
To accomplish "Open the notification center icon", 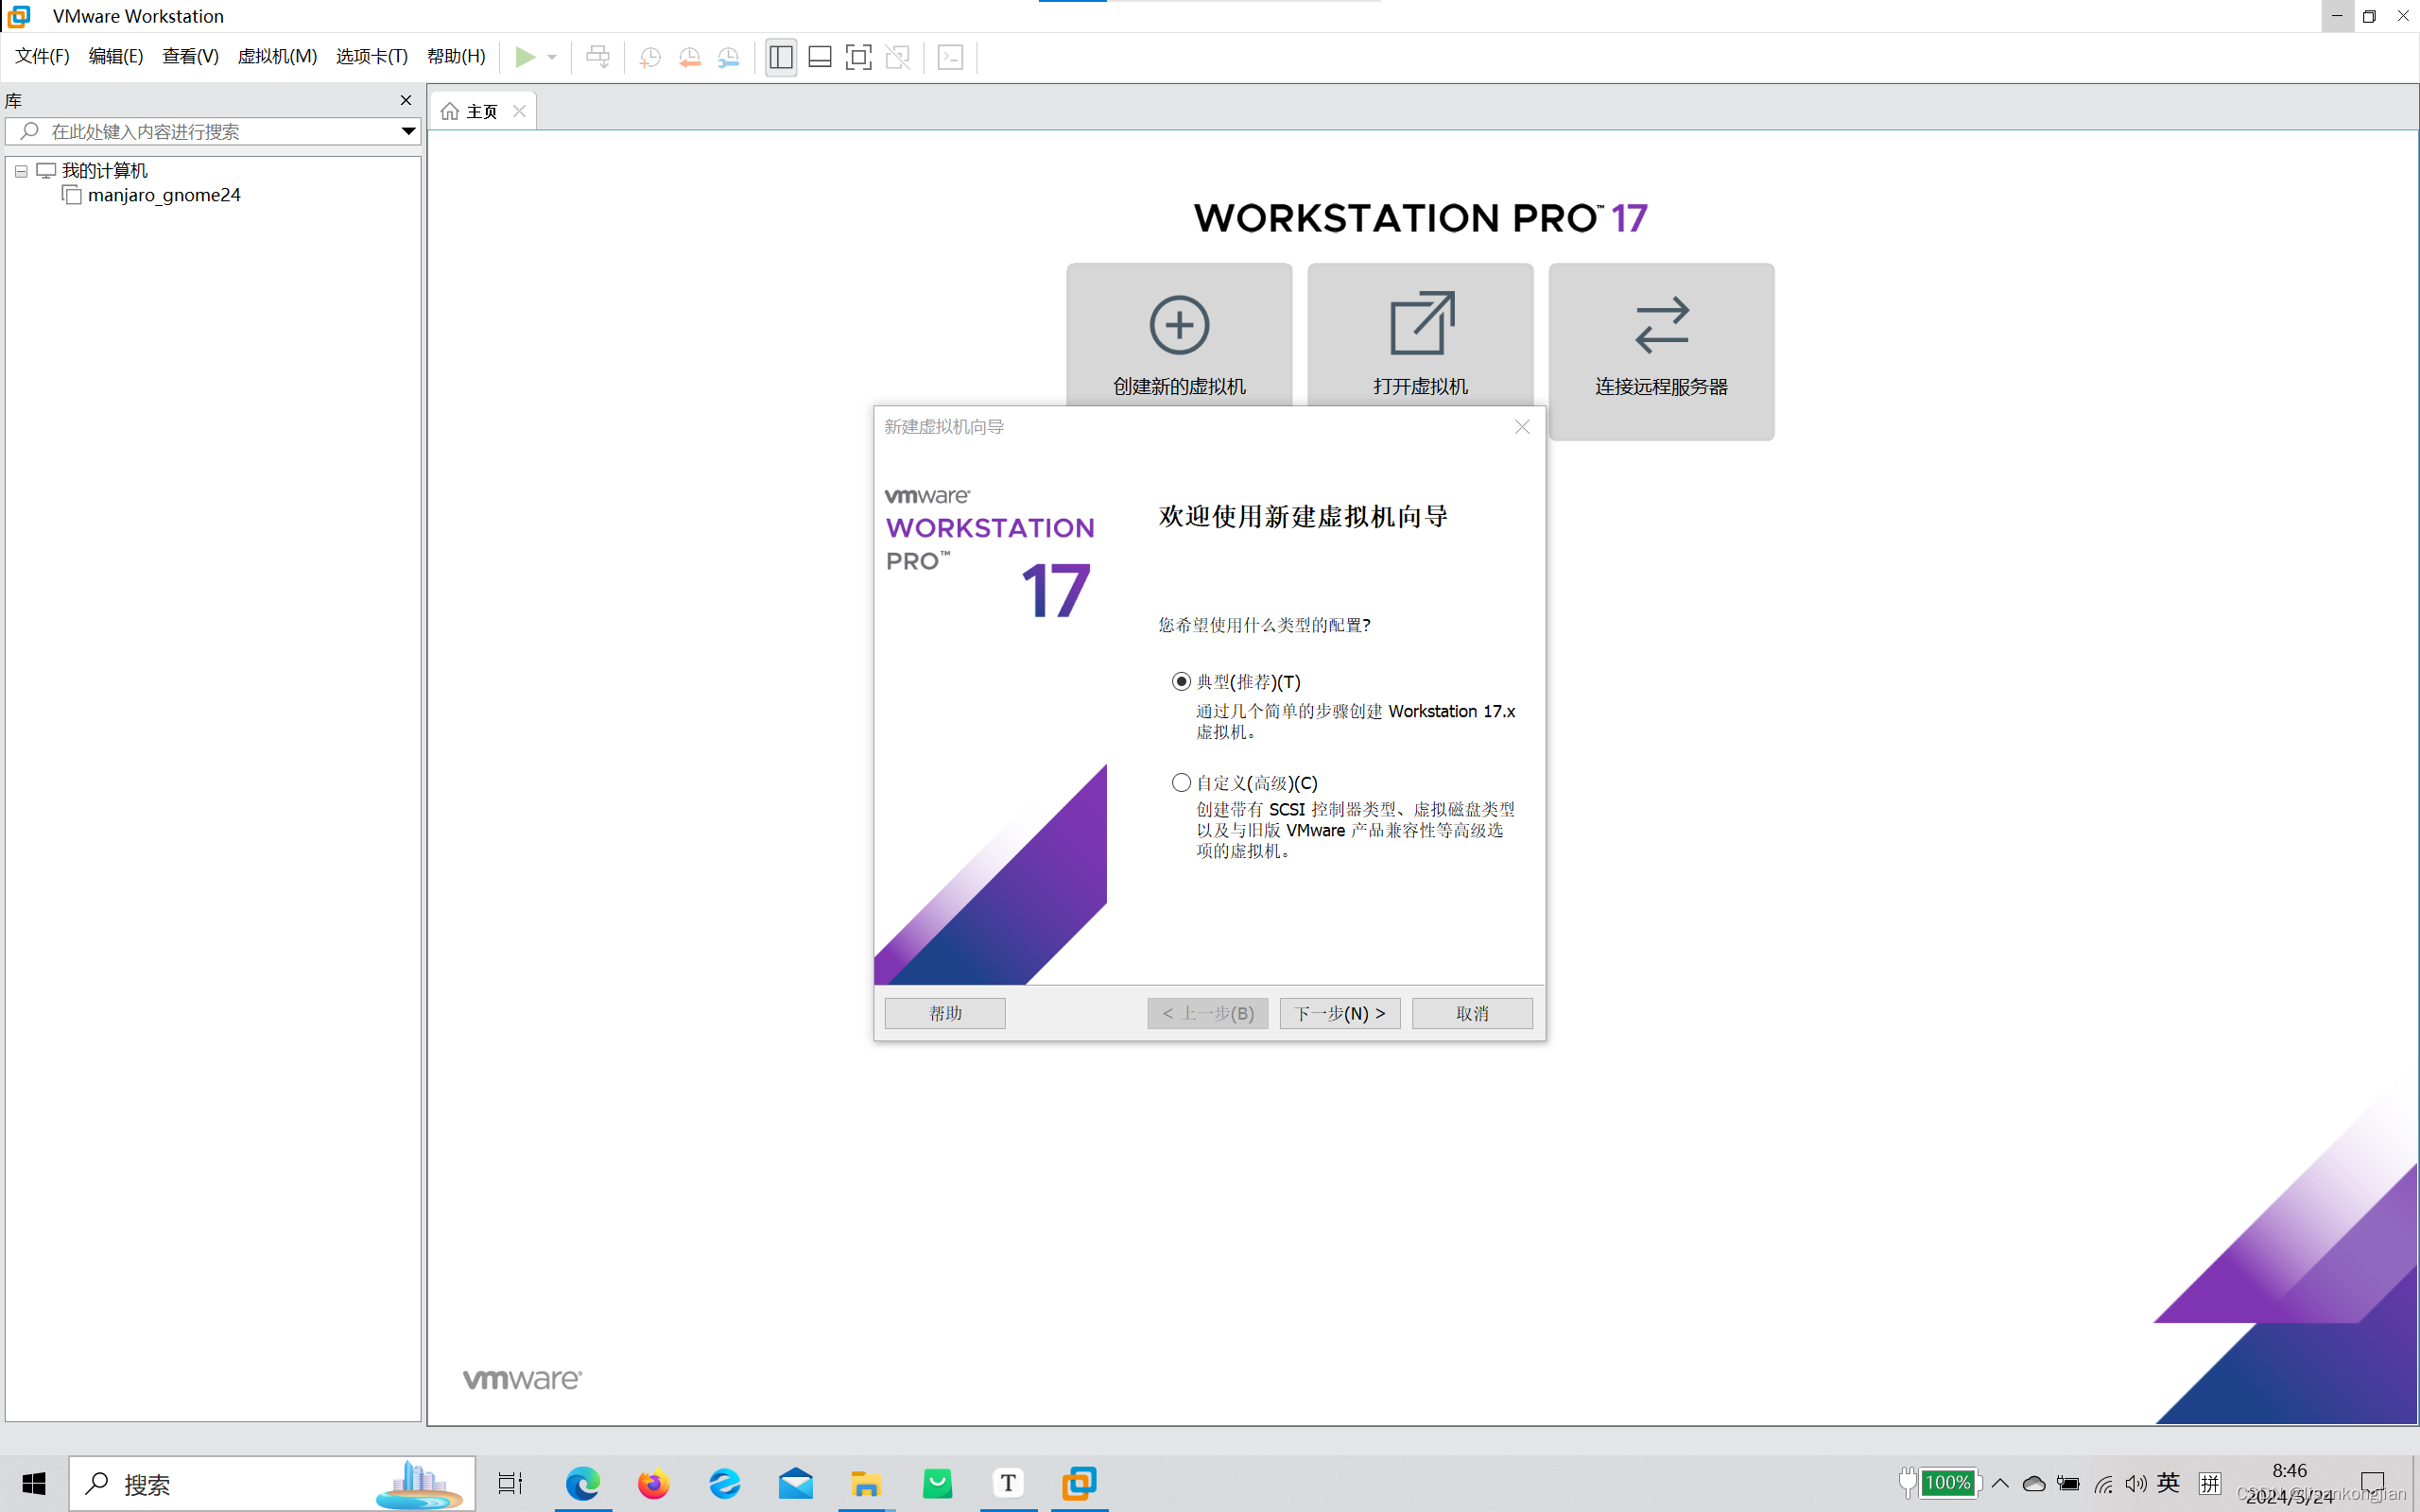I will click(x=2372, y=1484).
